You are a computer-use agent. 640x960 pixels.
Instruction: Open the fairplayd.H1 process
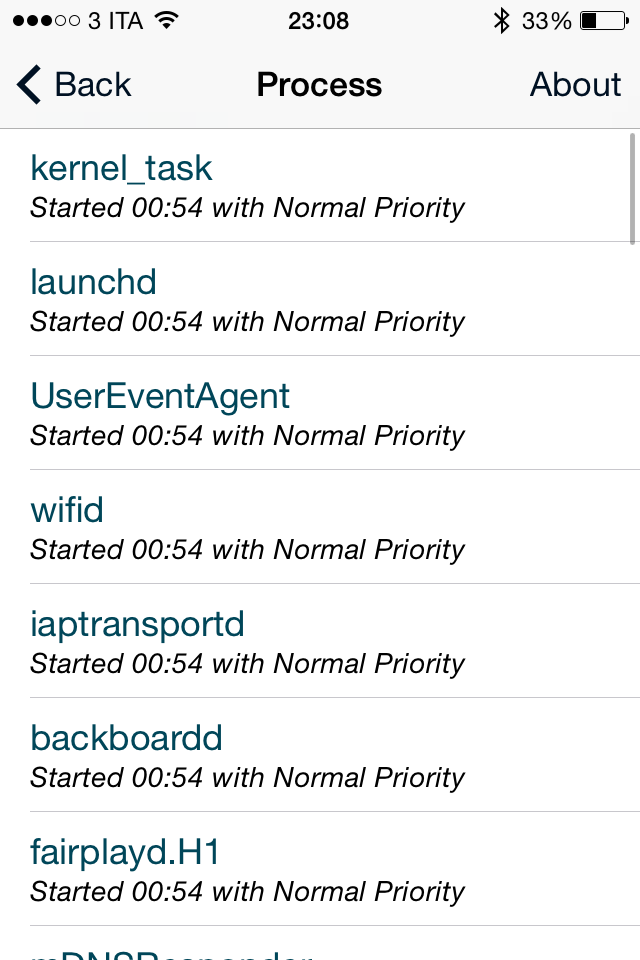tap(320, 869)
